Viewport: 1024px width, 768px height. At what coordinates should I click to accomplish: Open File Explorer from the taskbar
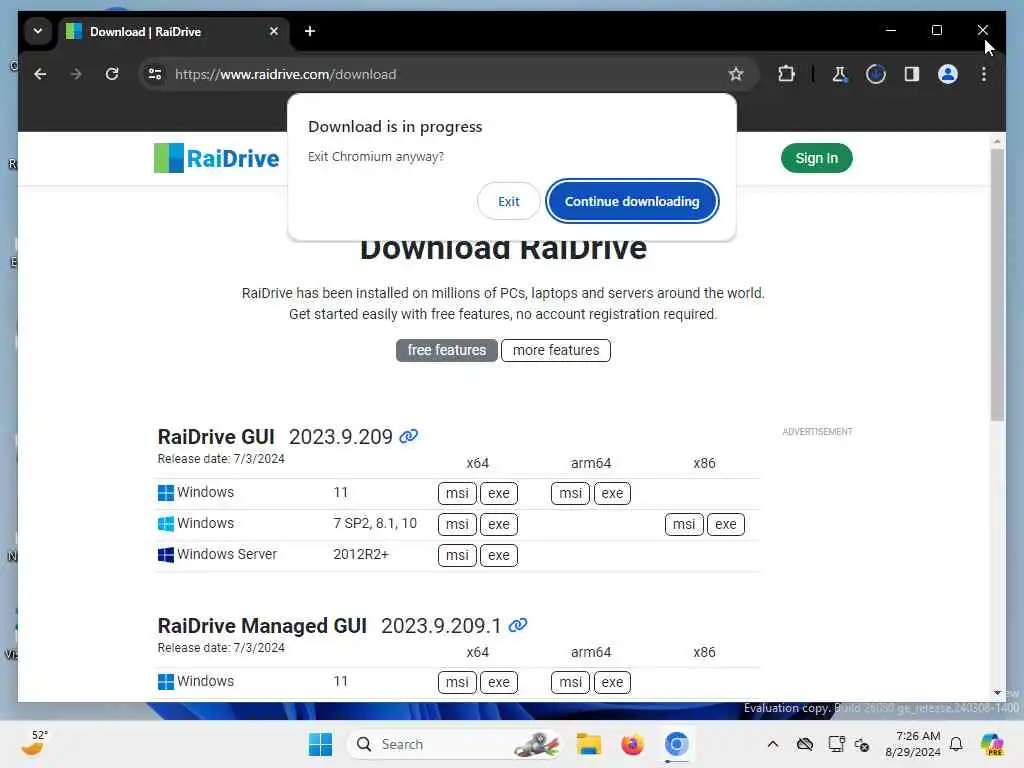[x=588, y=744]
